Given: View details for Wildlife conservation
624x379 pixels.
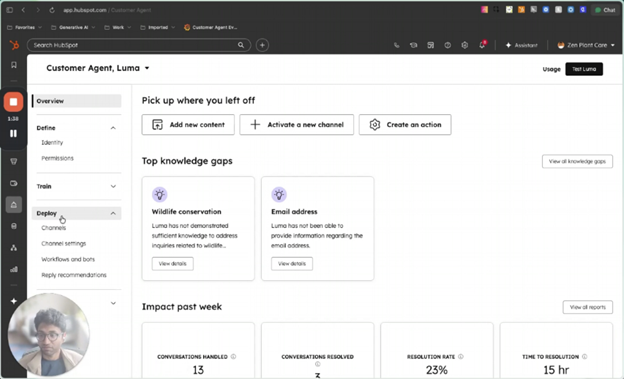Looking at the screenshot, I should pyautogui.click(x=172, y=264).
